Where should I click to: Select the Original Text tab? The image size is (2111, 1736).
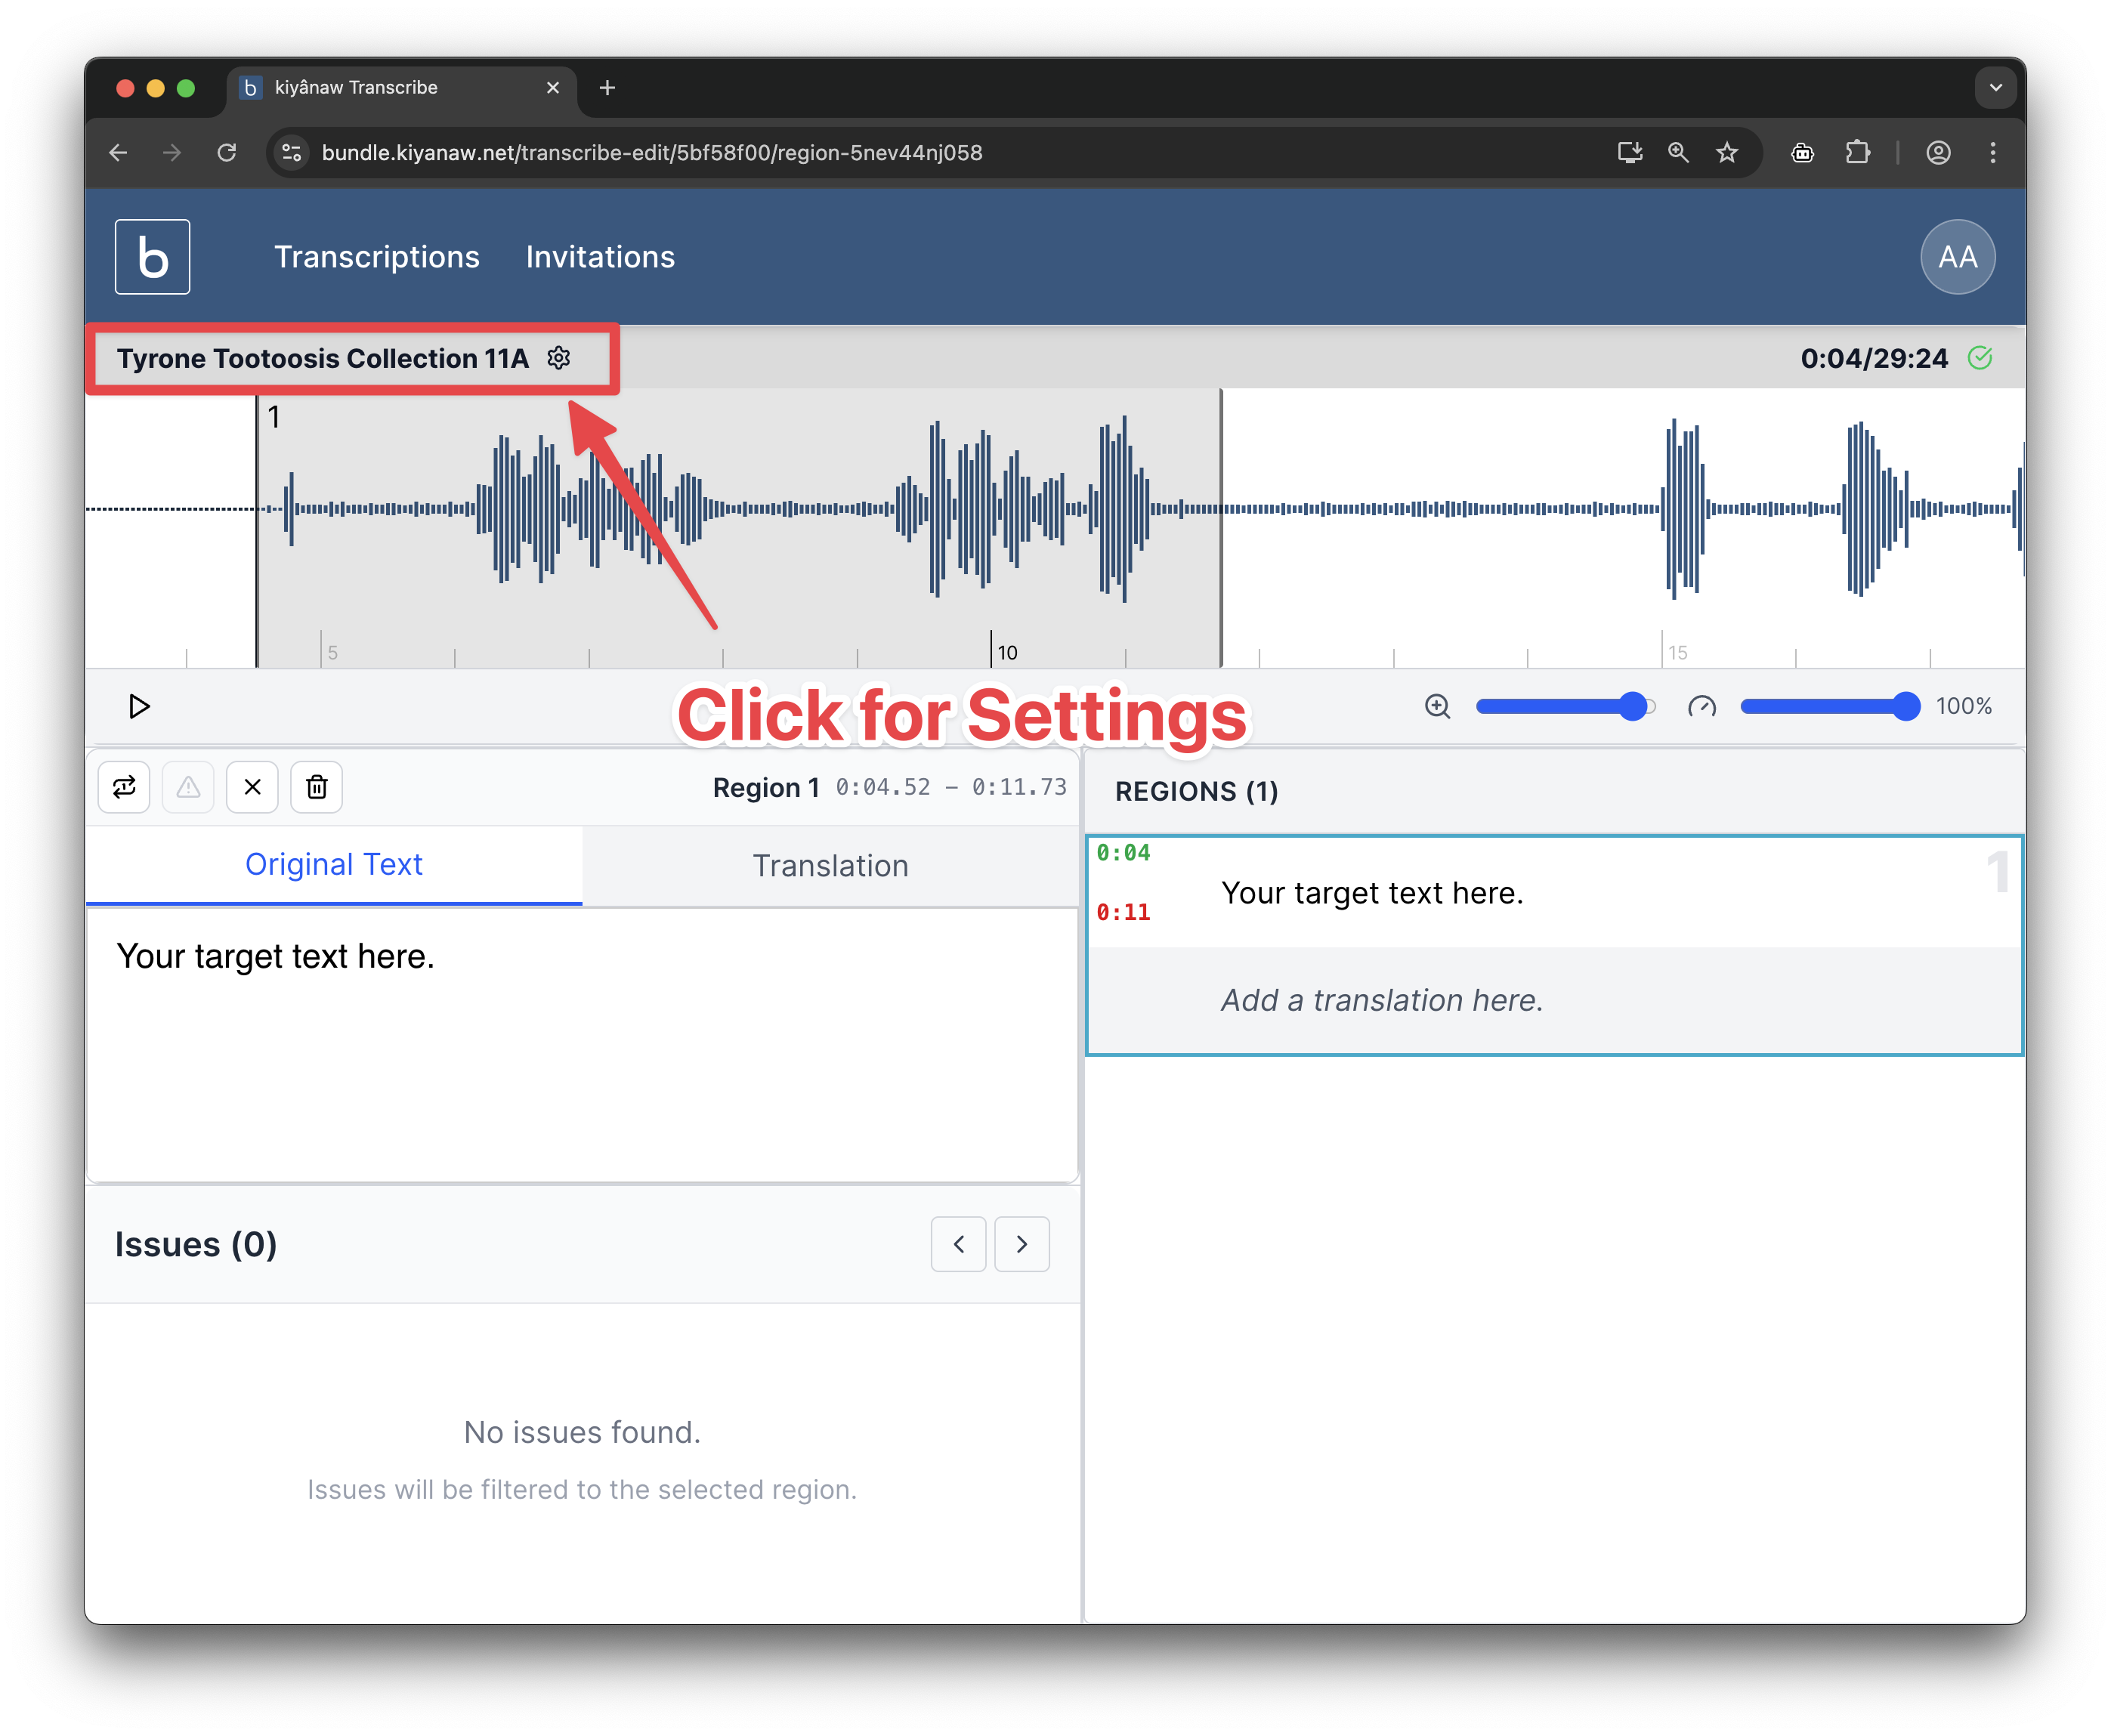pos(334,865)
